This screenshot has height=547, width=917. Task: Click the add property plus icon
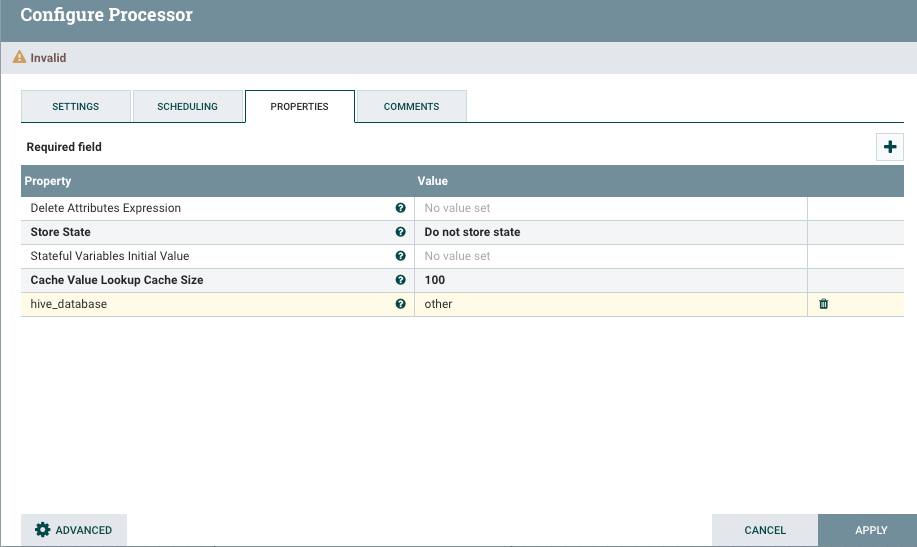(x=890, y=147)
